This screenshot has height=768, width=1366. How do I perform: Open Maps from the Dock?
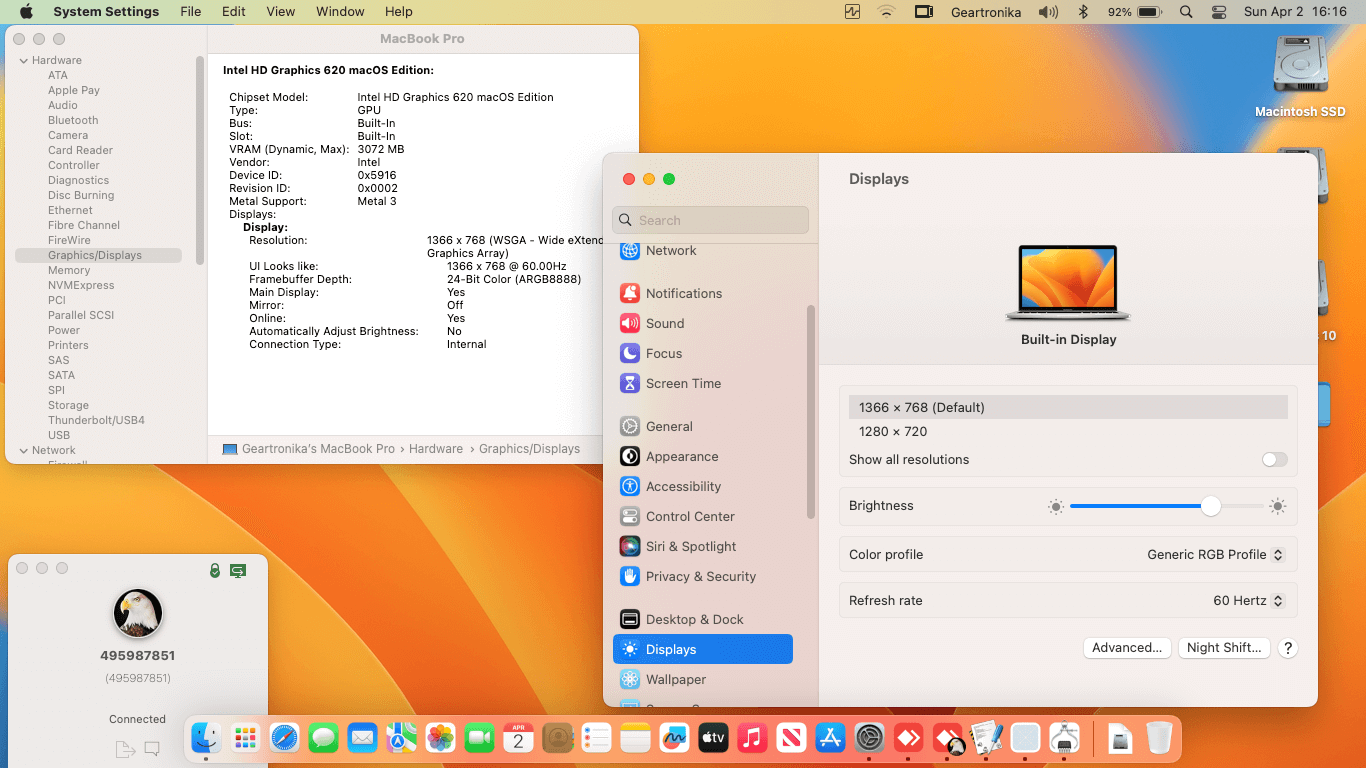(401, 738)
